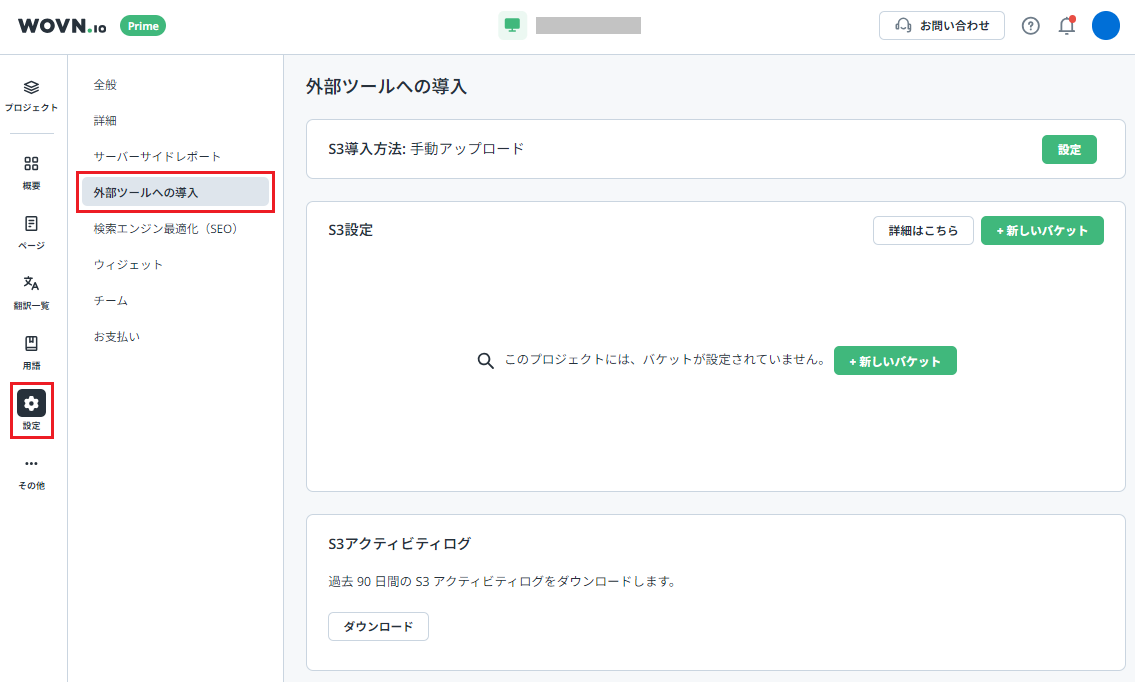Click the help question mark icon
The height and width of the screenshot is (682, 1135).
coord(1030,26)
